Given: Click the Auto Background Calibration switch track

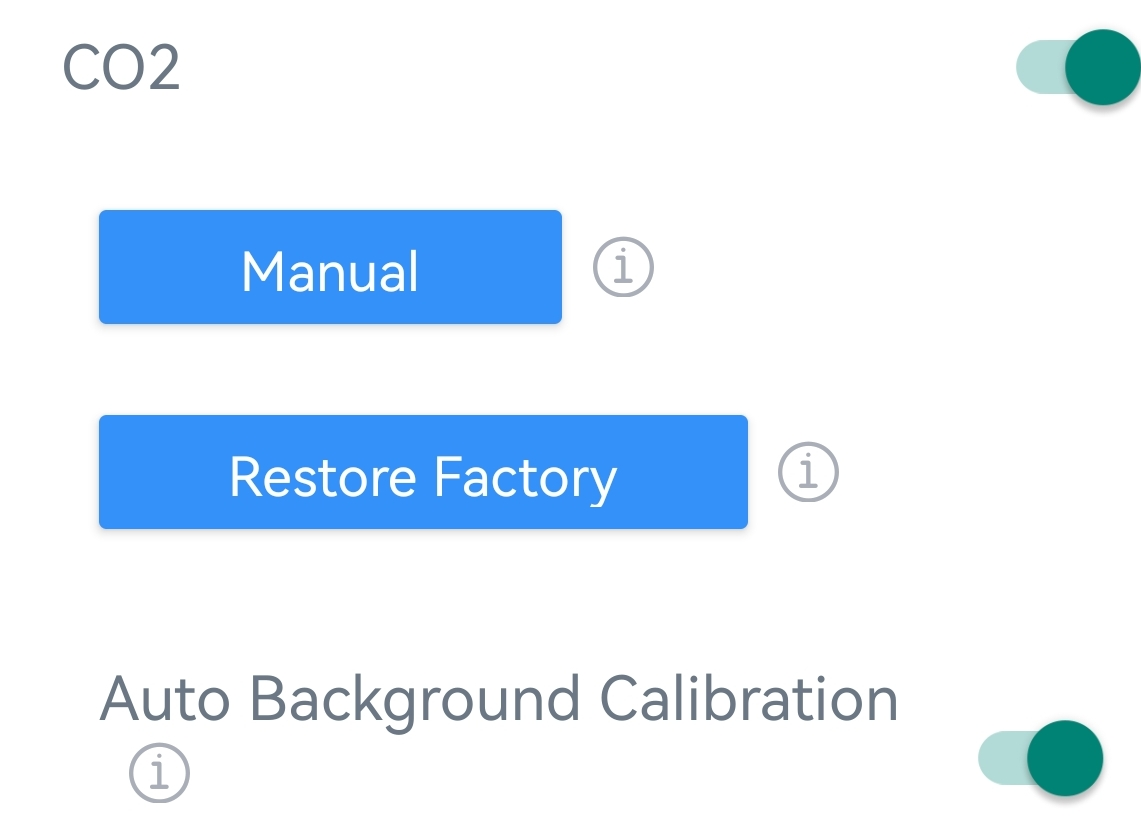Looking at the screenshot, I should tap(998, 758).
